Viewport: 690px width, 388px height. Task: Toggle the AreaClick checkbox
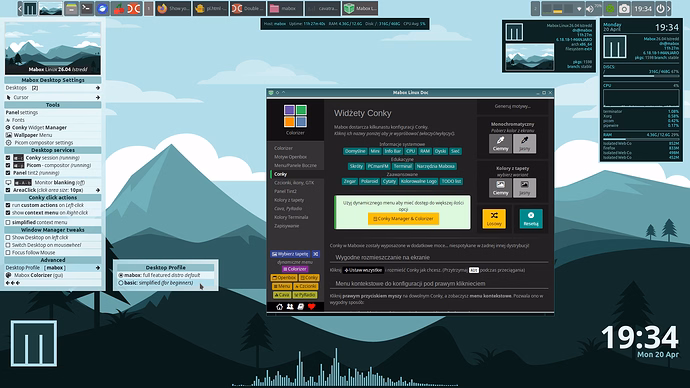pos(8,190)
